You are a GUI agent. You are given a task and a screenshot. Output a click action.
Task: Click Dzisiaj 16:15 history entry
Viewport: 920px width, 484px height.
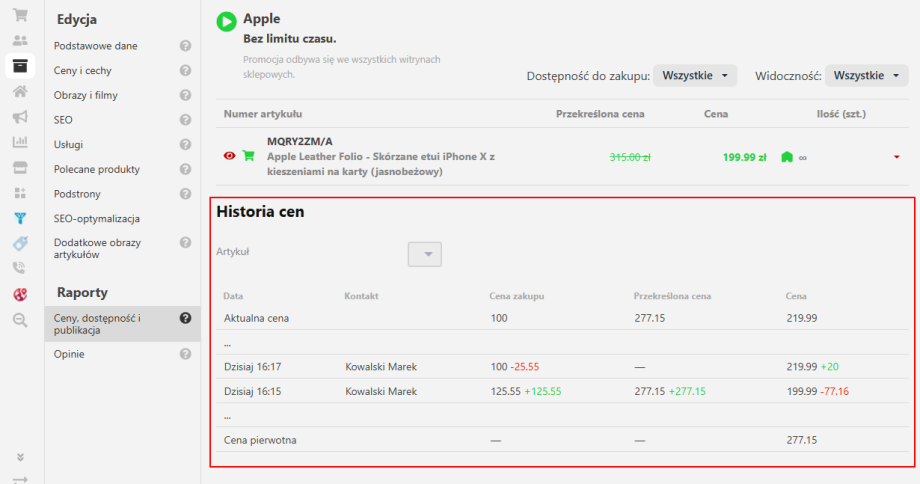tap(252, 391)
